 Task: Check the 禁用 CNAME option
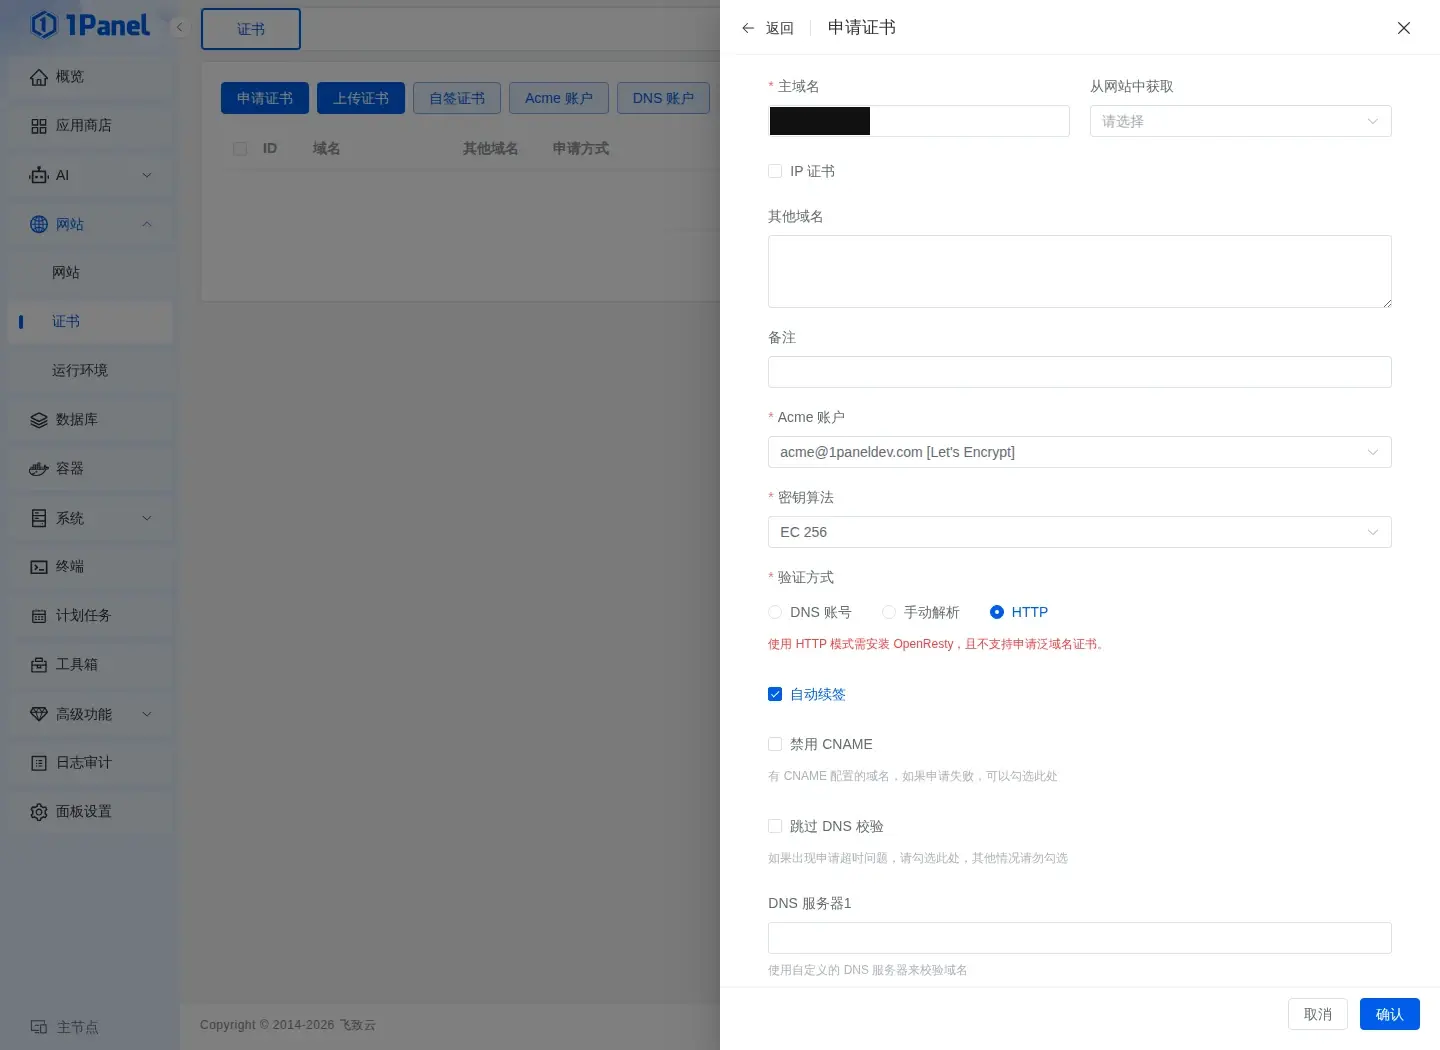(775, 744)
